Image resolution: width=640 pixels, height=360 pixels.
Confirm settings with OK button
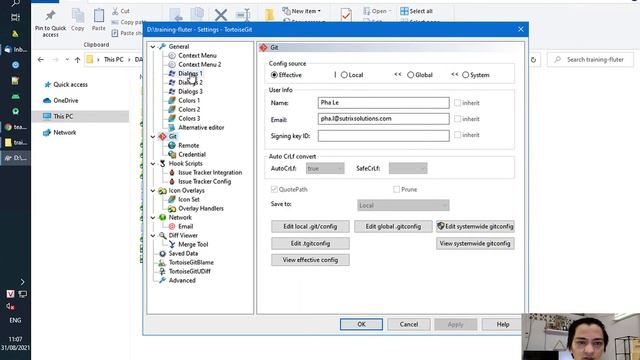tap(362, 324)
